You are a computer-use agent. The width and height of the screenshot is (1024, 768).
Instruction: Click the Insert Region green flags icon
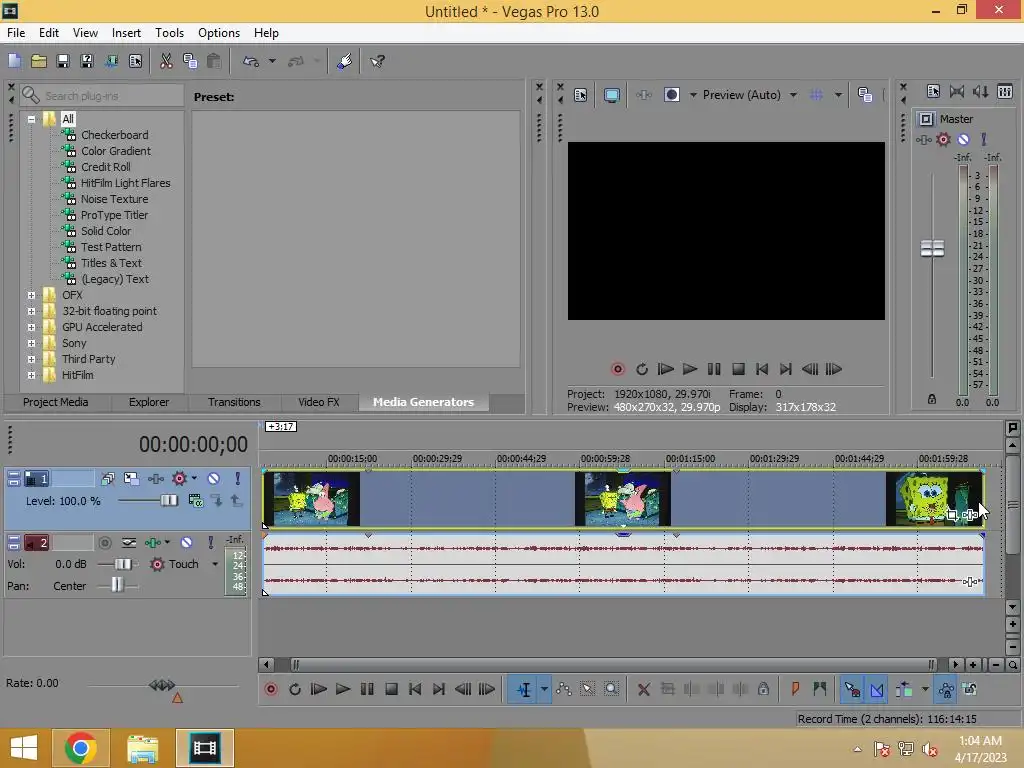(820, 690)
